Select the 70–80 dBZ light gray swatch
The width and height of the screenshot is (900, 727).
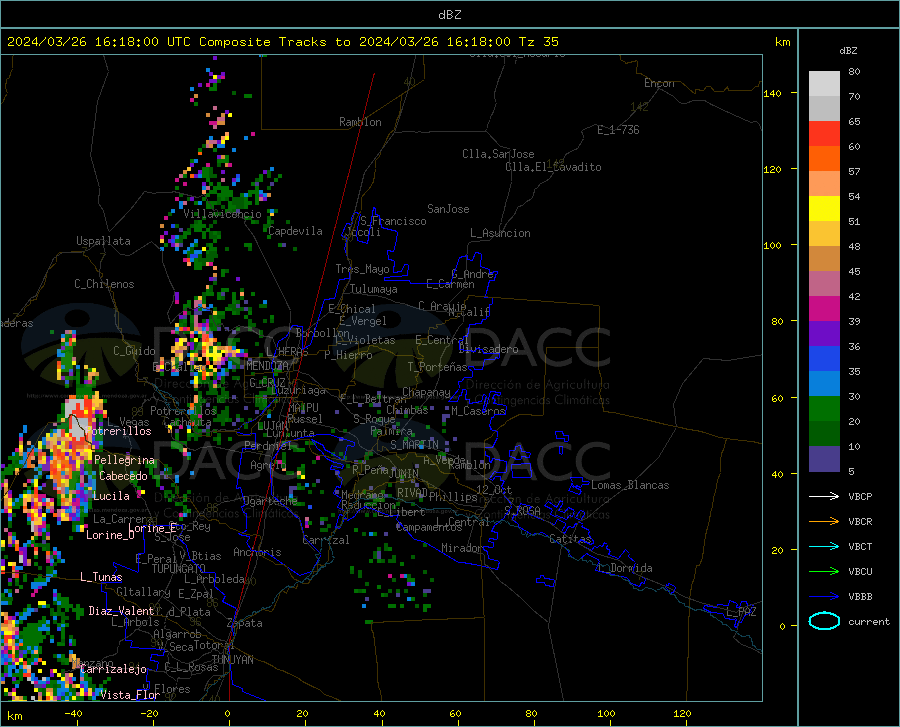(824, 84)
